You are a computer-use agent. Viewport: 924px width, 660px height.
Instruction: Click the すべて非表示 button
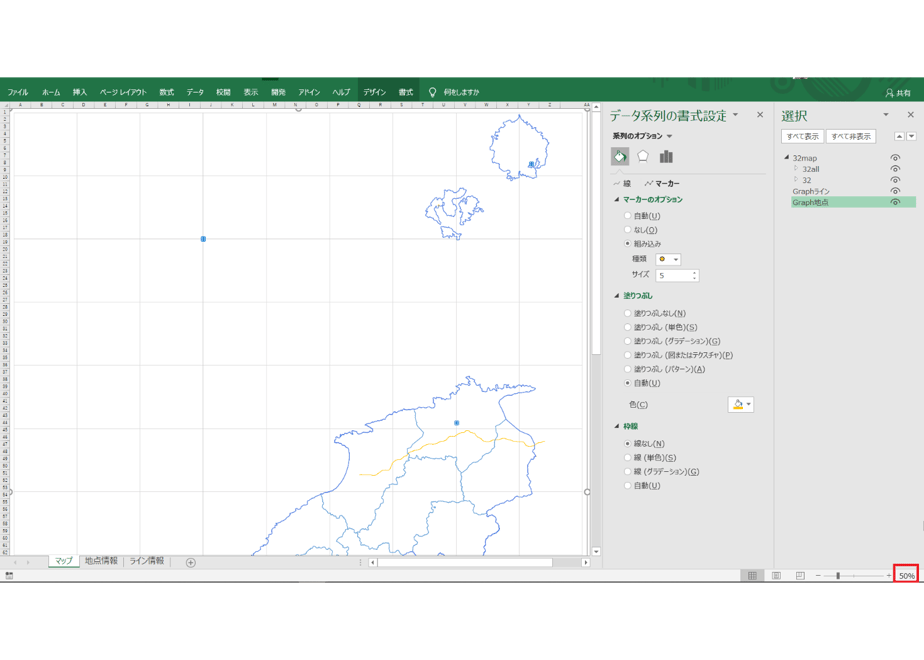[851, 137]
